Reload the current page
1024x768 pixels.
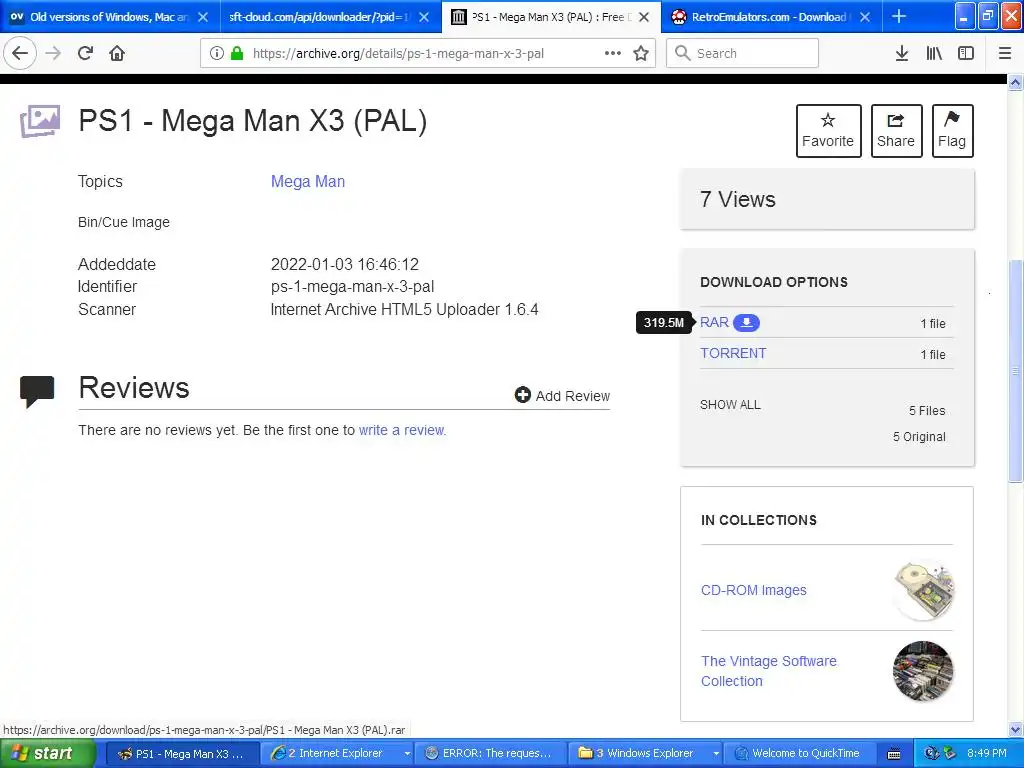pos(85,53)
